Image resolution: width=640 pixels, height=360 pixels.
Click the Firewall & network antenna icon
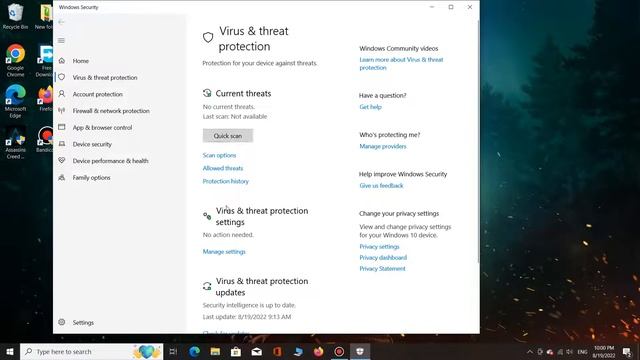(x=62, y=111)
